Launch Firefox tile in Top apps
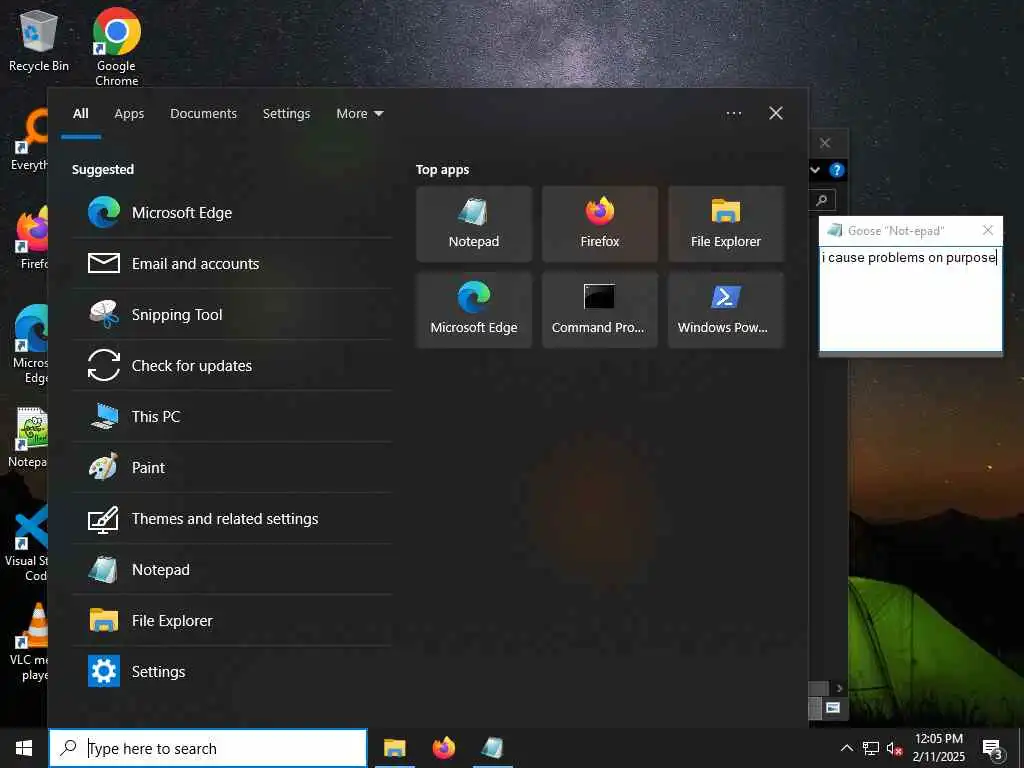Screen dimensions: 1024x768 click(x=600, y=224)
